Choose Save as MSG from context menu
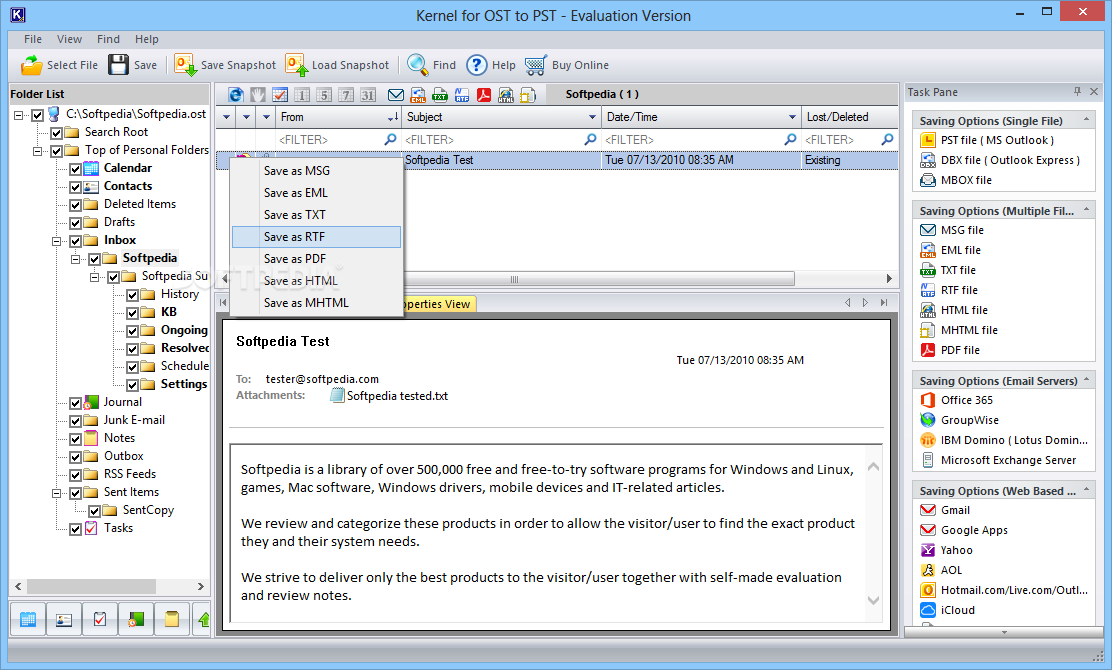Viewport: 1112px width, 670px height. (x=316, y=171)
